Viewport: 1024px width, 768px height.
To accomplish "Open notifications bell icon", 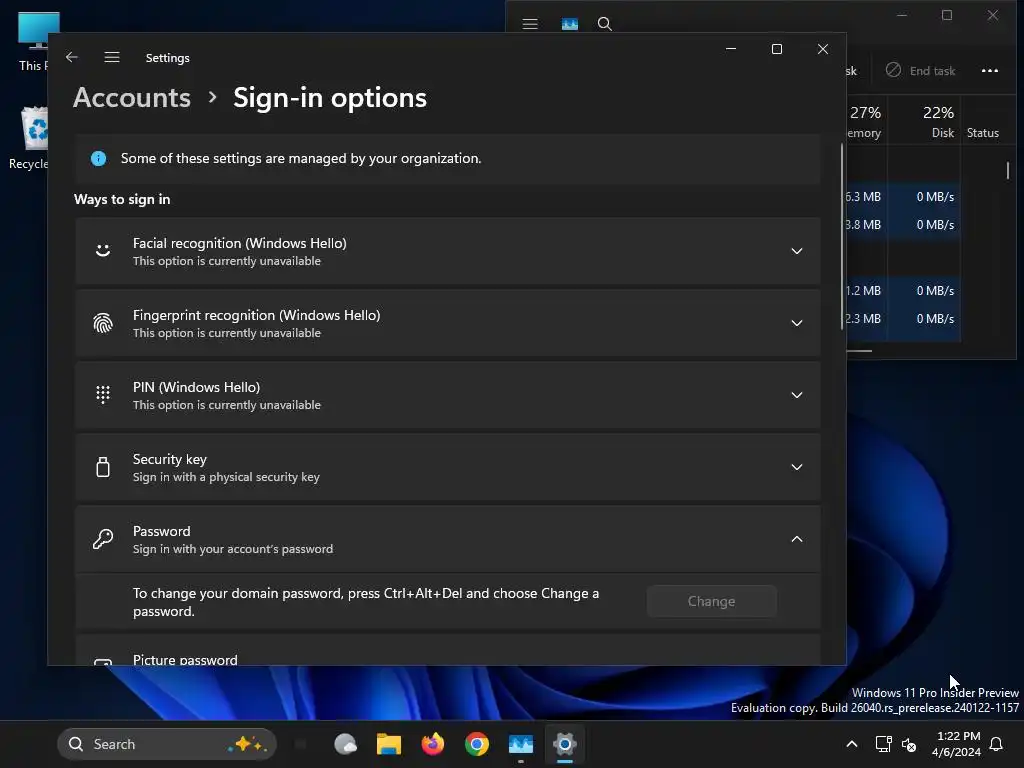I will pyautogui.click(x=997, y=744).
